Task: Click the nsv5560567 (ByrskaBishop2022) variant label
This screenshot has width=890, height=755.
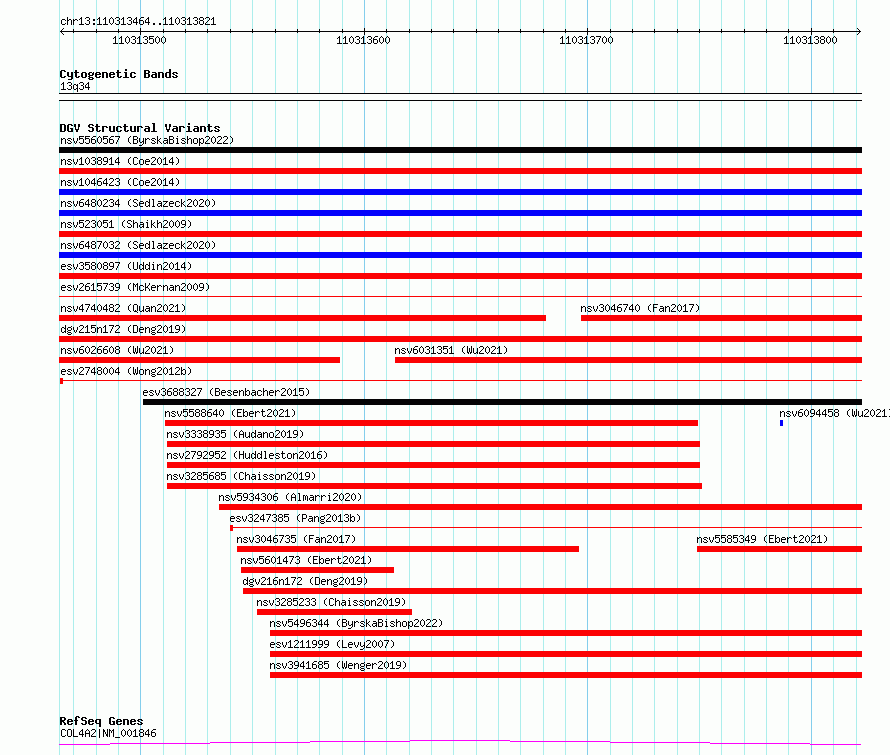Action: coord(147,140)
